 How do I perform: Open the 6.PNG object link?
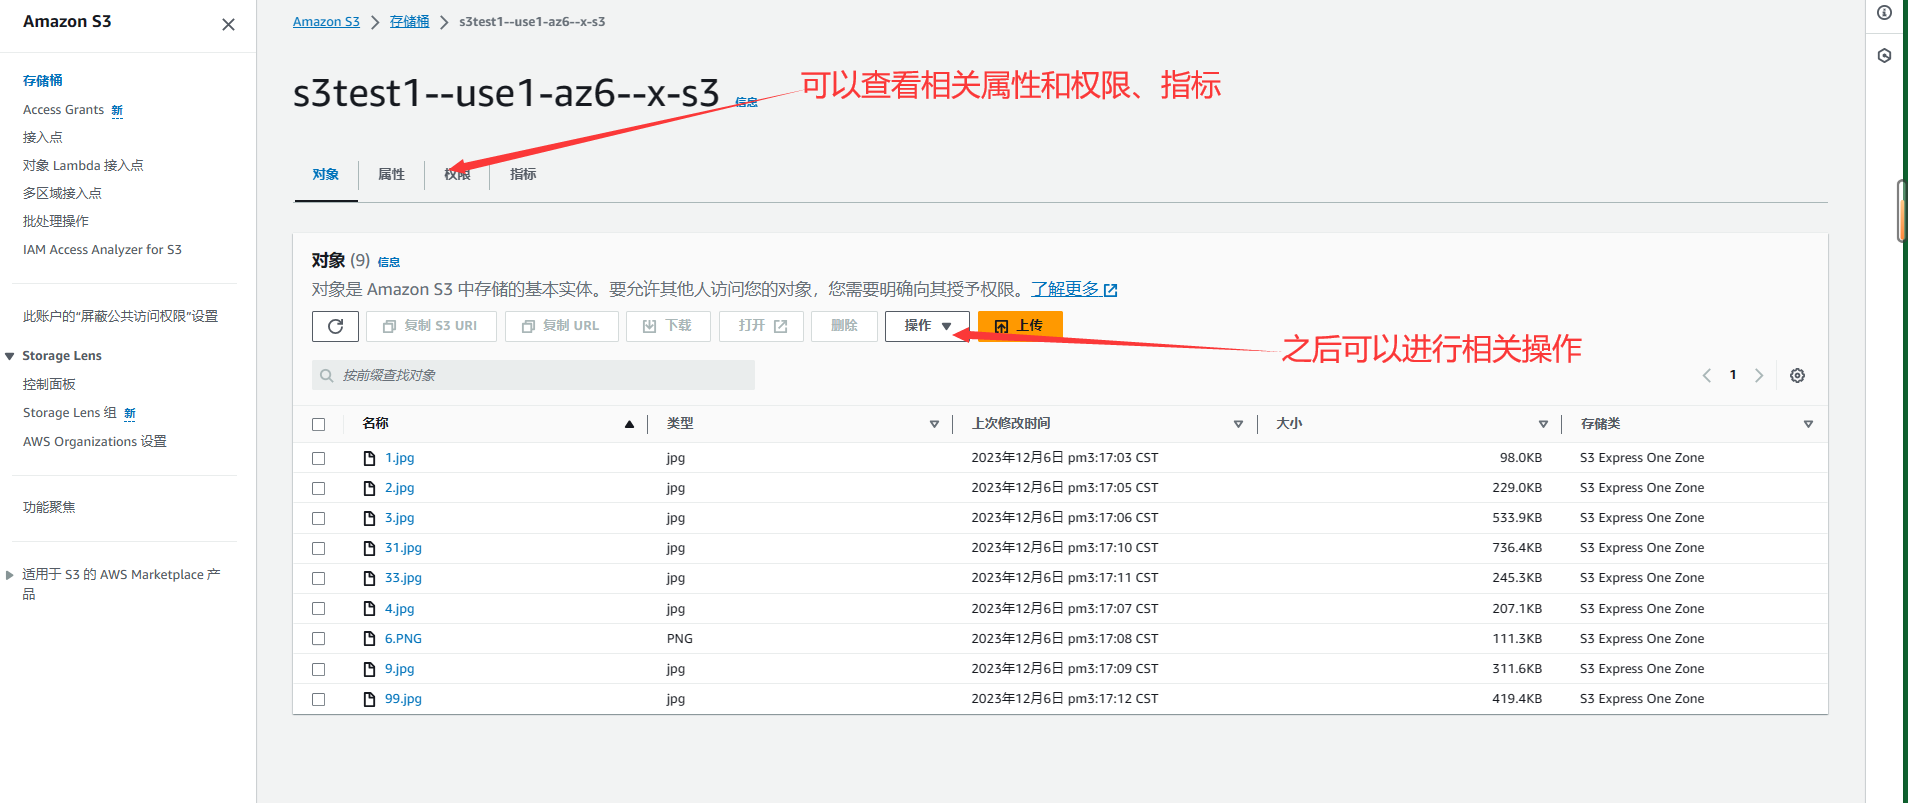(403, 639)
